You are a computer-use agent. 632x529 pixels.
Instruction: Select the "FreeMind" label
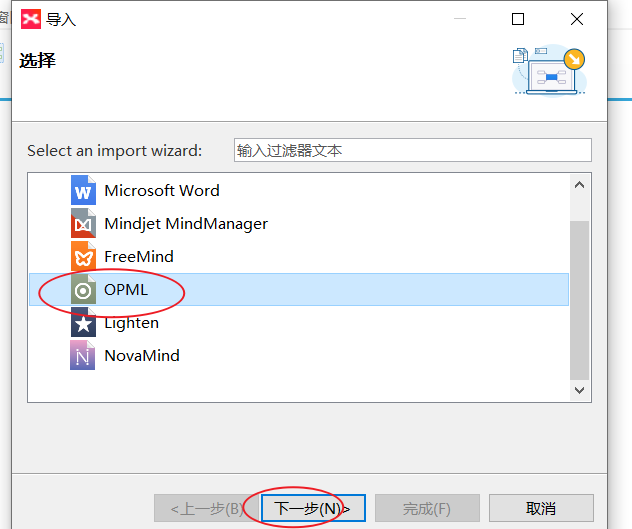click(139, 257)
